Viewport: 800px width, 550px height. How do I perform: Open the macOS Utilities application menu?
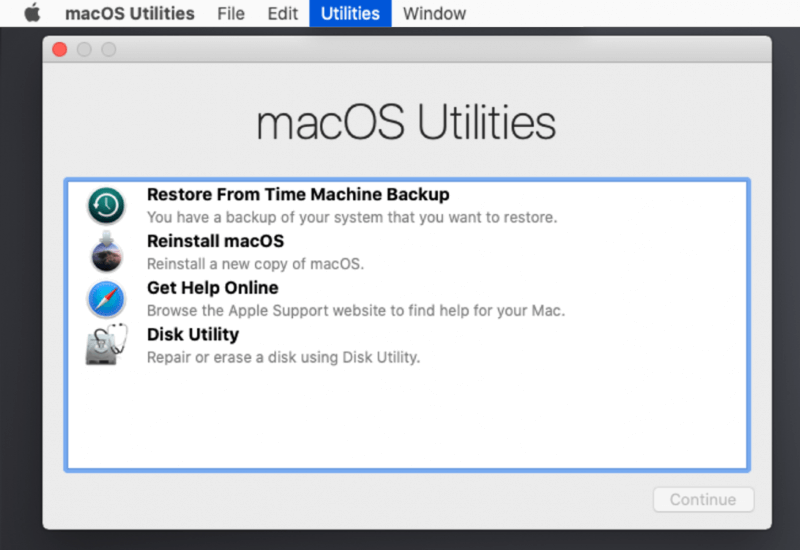pyautogui.click(x=130, y=13)
